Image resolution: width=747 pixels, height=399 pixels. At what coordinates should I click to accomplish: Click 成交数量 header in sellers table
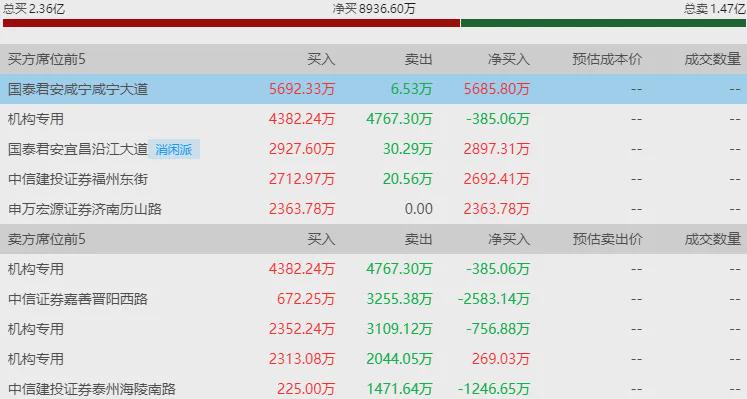point(713,239)
